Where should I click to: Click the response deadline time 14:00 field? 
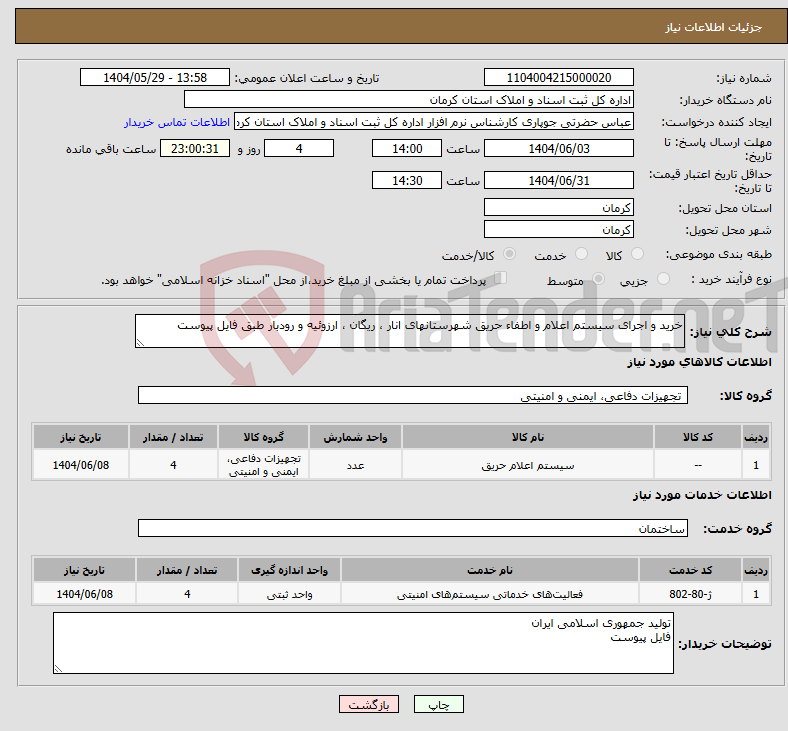407,148
